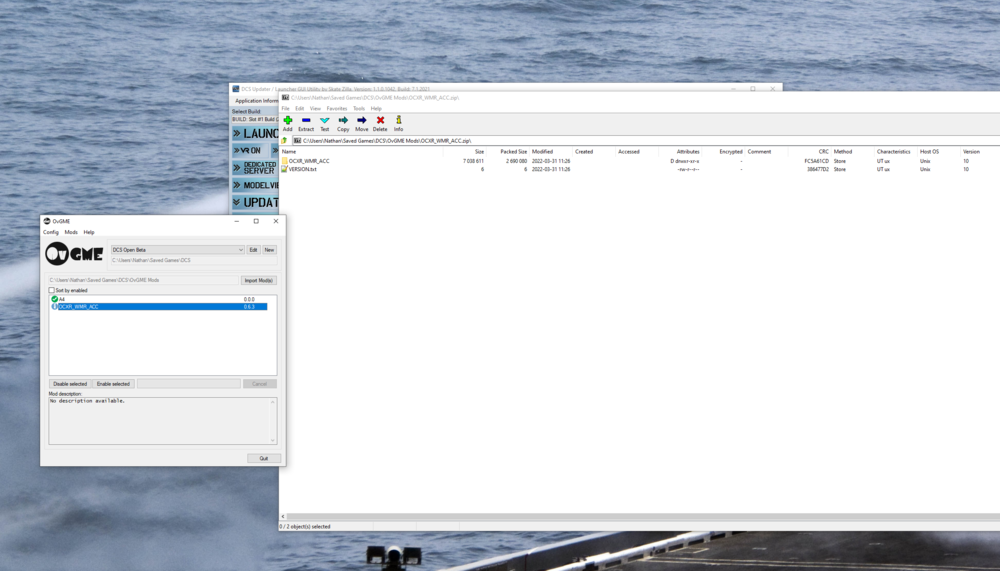The width and height of the screenshot is (1000, 571).
Task: Sort 7-Zip list by Created column
Action: click(x=594, y=152)
